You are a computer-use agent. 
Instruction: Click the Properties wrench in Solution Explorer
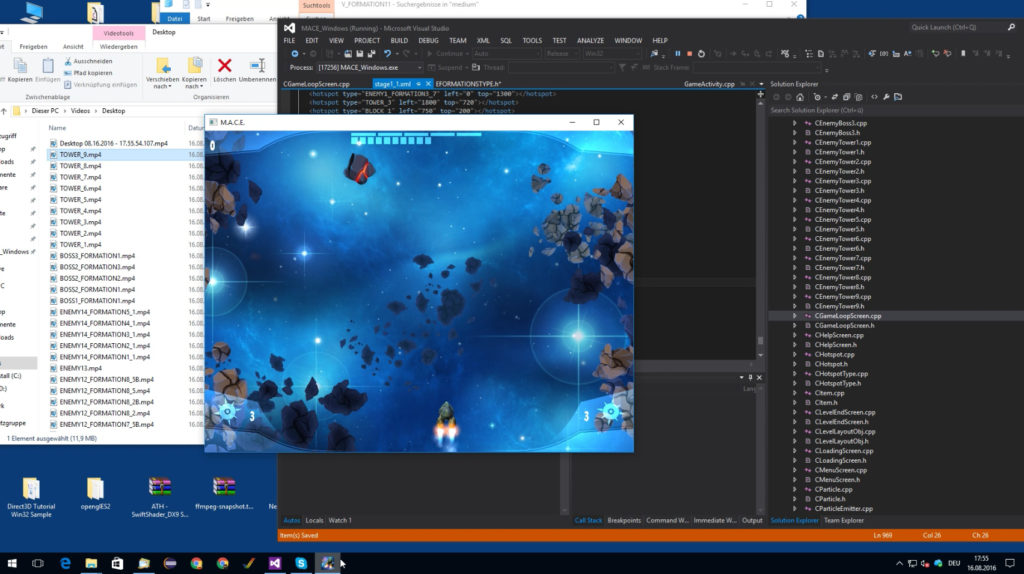point(886,97)
